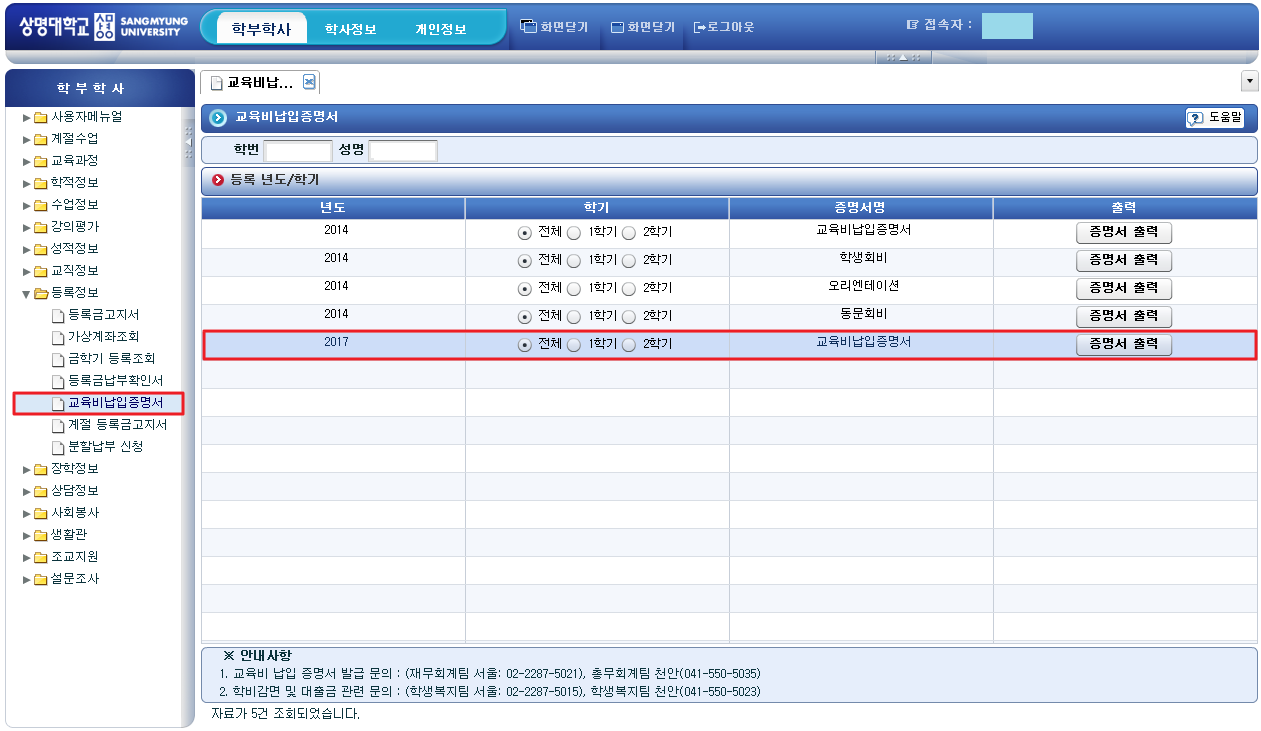The height and width of the screenshot is (731, 1261).
Task: Click the 로그아웃 logout icon
Action: coord(700,27)
